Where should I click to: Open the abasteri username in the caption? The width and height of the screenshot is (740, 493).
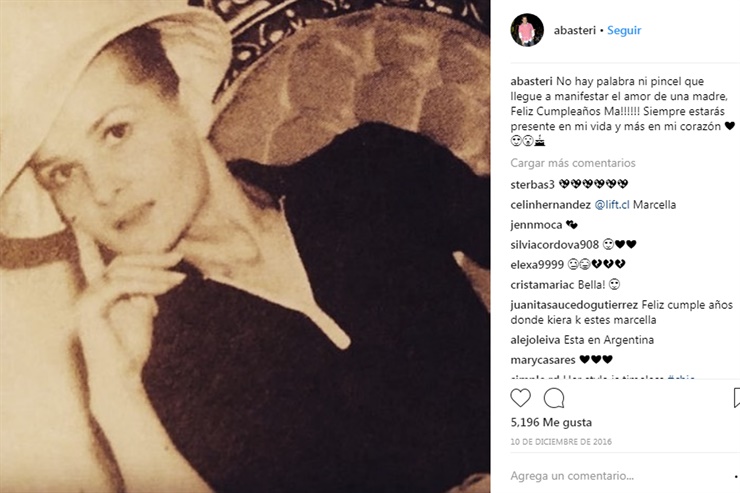(x=531, y=81)
